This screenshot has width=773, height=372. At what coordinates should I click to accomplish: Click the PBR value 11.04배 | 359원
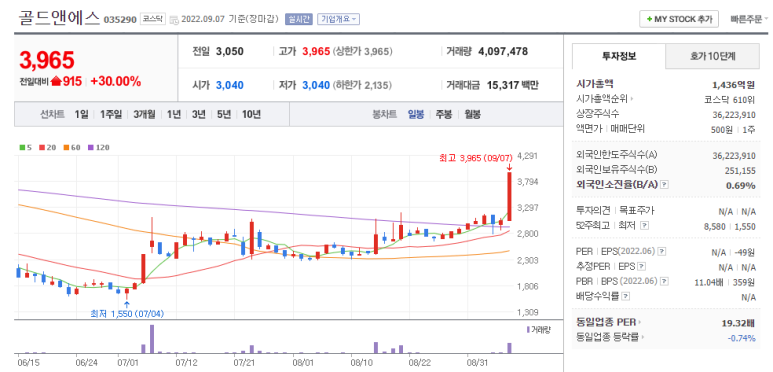click(x=724, y=282)
